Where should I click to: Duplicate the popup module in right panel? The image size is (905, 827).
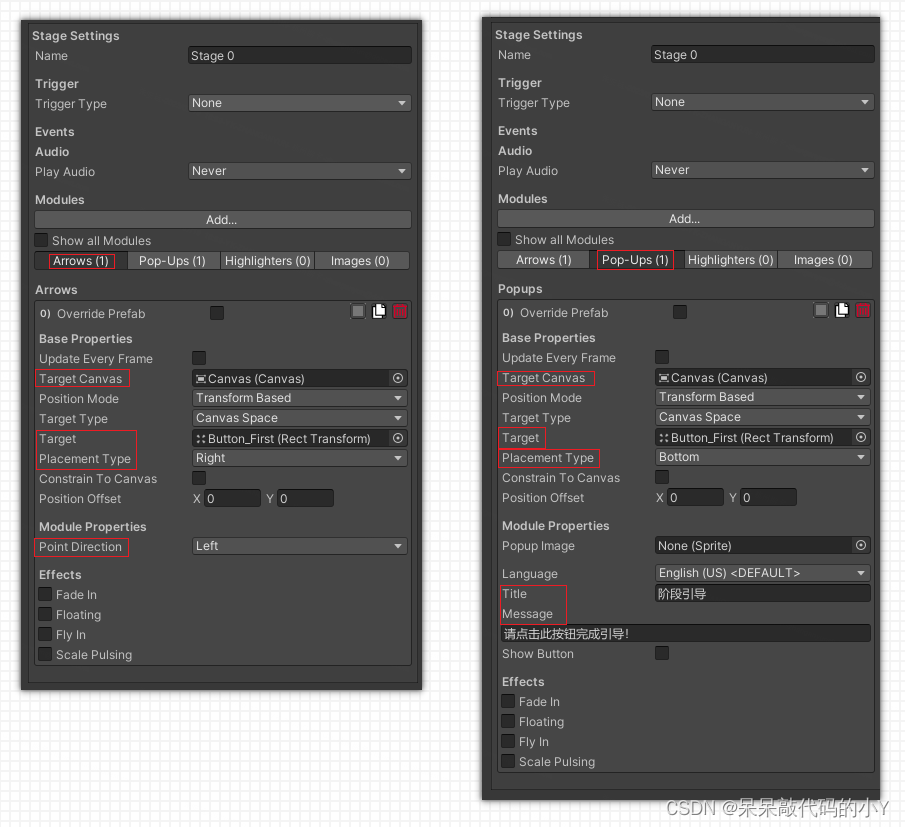(842, 310)
